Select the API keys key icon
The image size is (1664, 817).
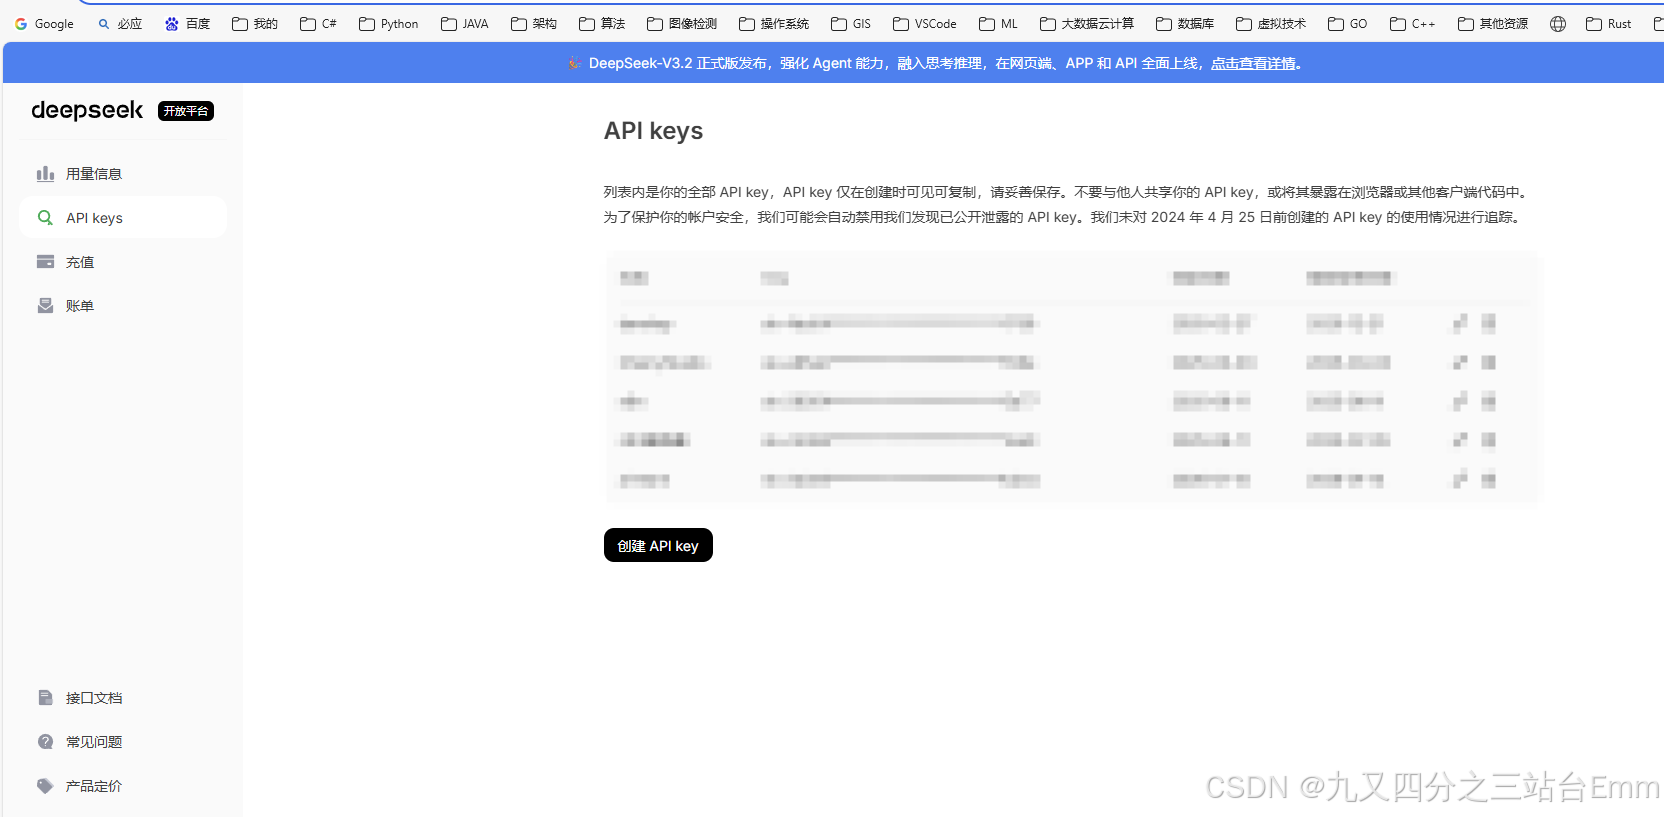45,218
